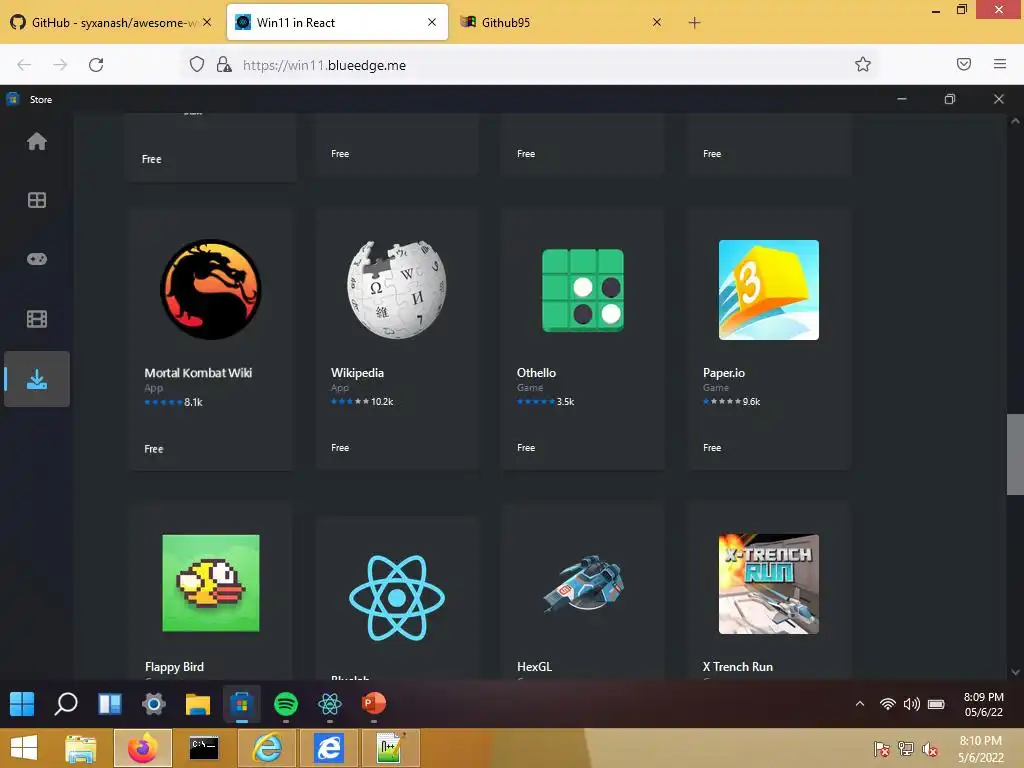Click the volume speaker icon in Win11 tray
Viewport: 1024px width, 768px height.
pos(912,704)
